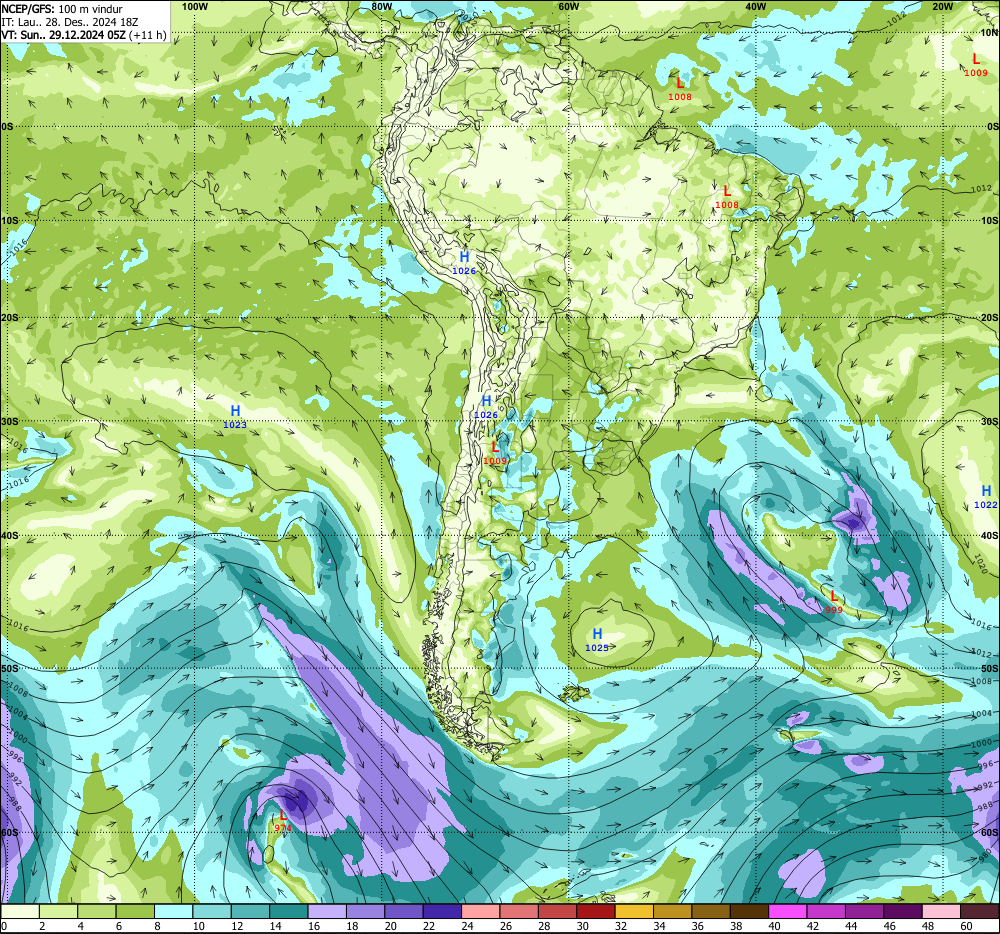Pick the pale 0–2 legend swatch
The height and width of the screenshot is (934, 1000).
(20, 912)
